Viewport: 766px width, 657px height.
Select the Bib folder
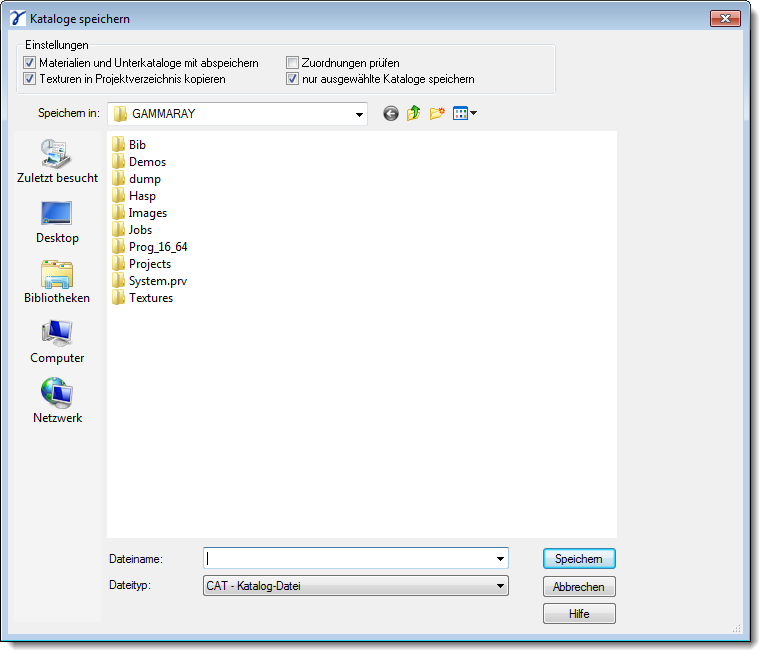[129, 145]
